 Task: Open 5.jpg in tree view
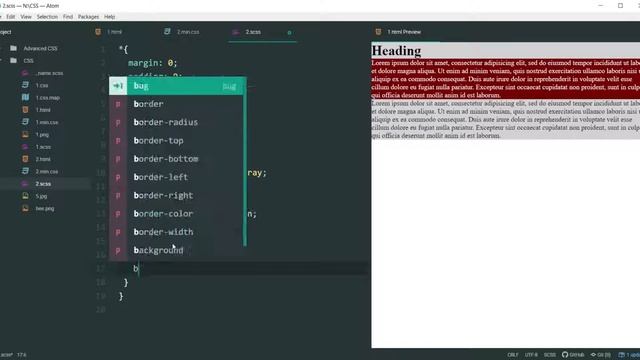point(41,196)
